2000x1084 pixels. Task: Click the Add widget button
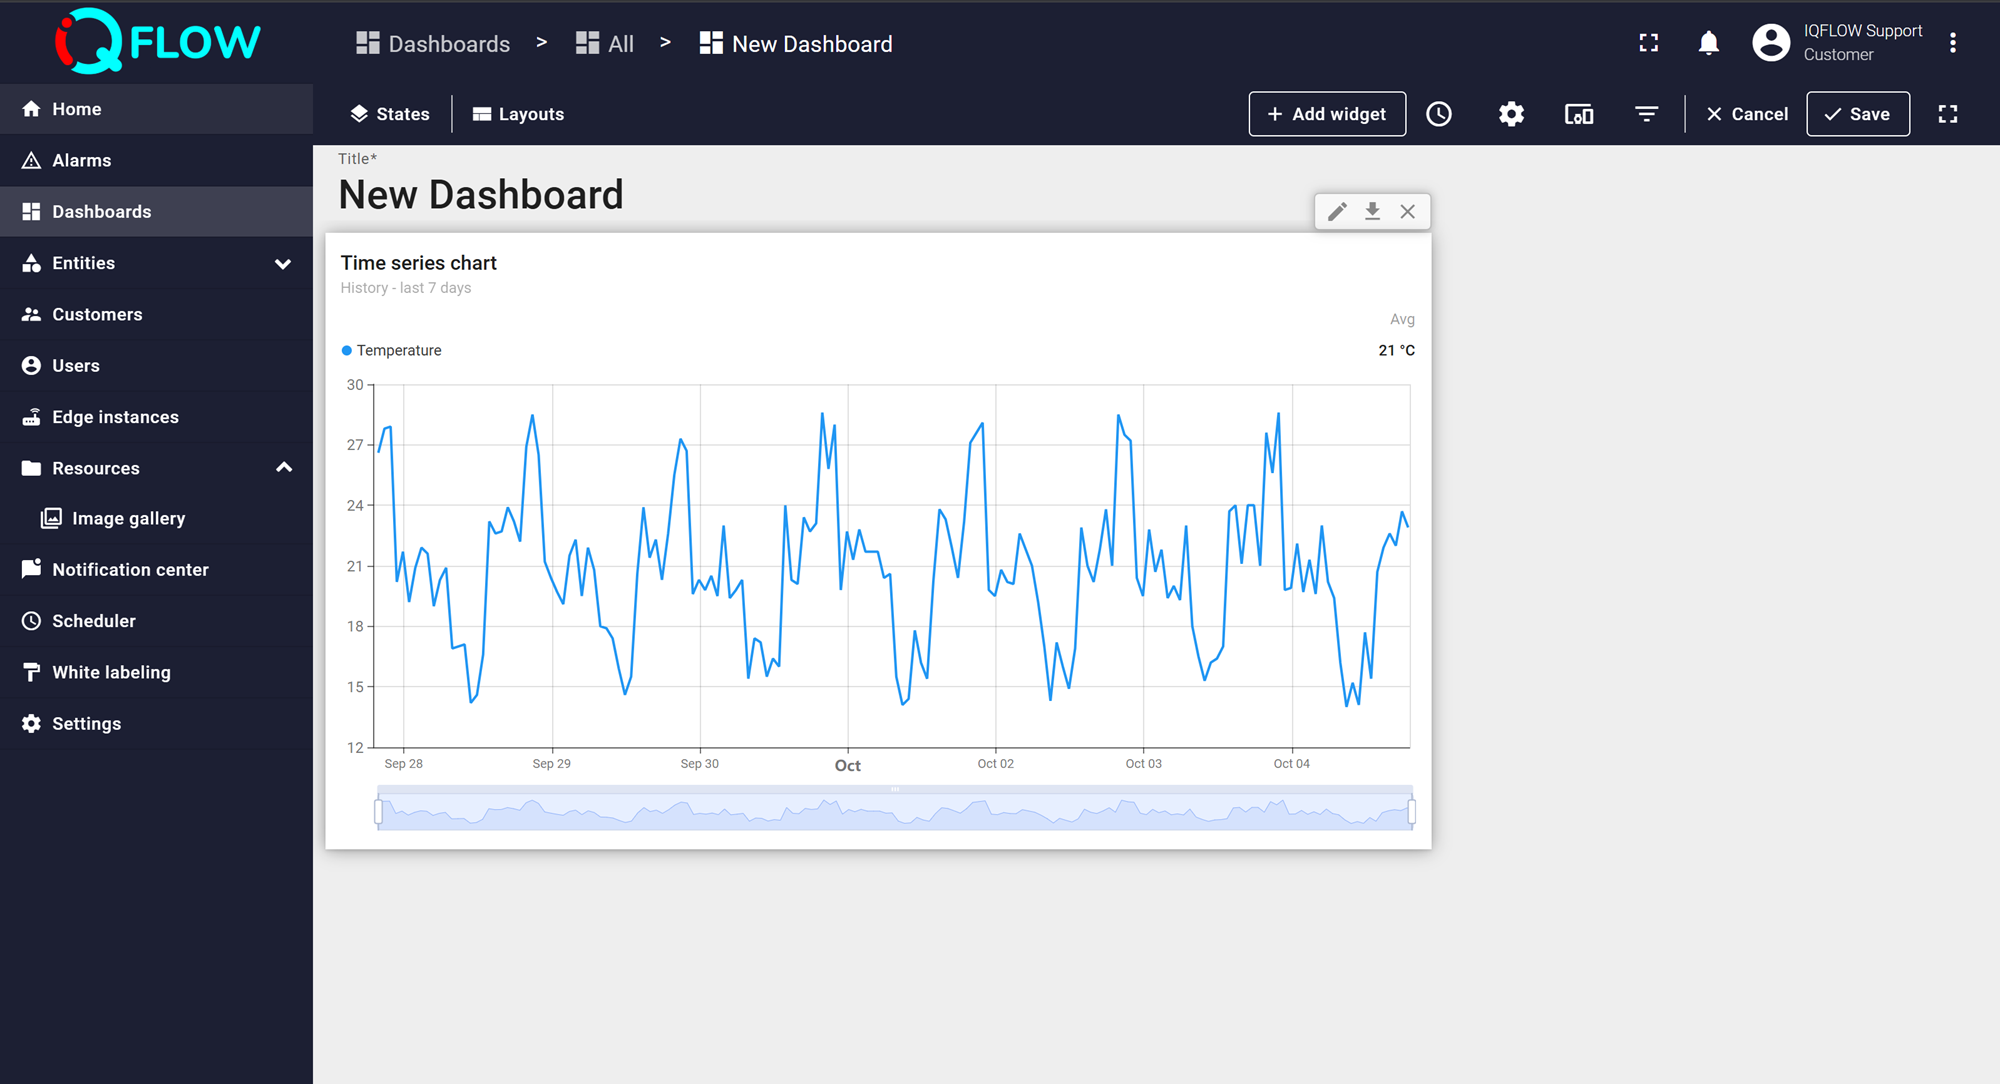[x=1326, y=114]
